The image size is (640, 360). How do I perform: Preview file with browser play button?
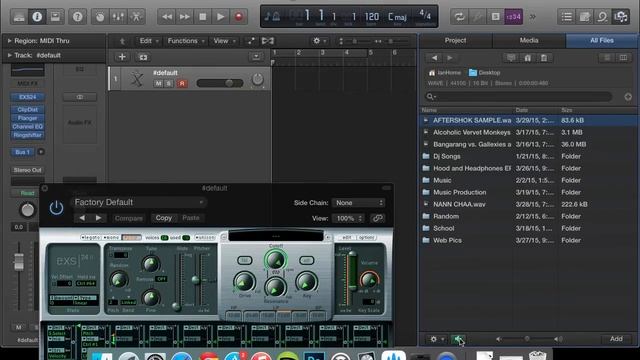coord(458,339)
